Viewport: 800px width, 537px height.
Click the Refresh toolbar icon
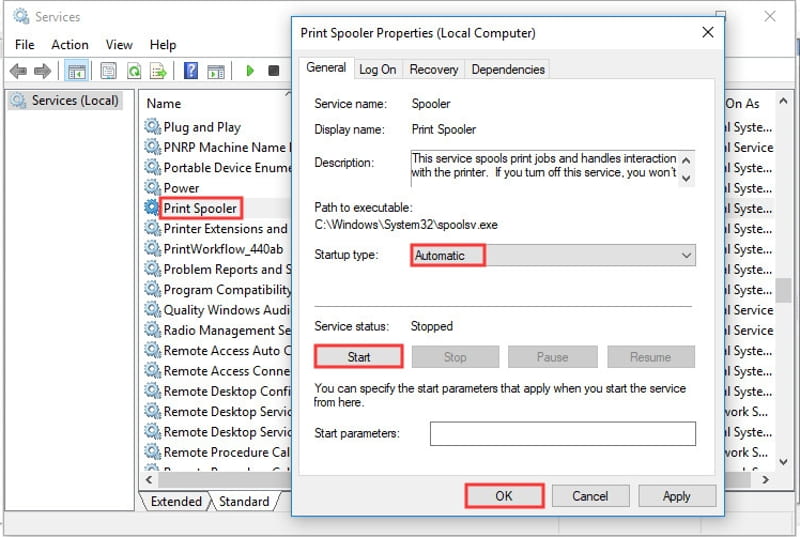point(133,71)
